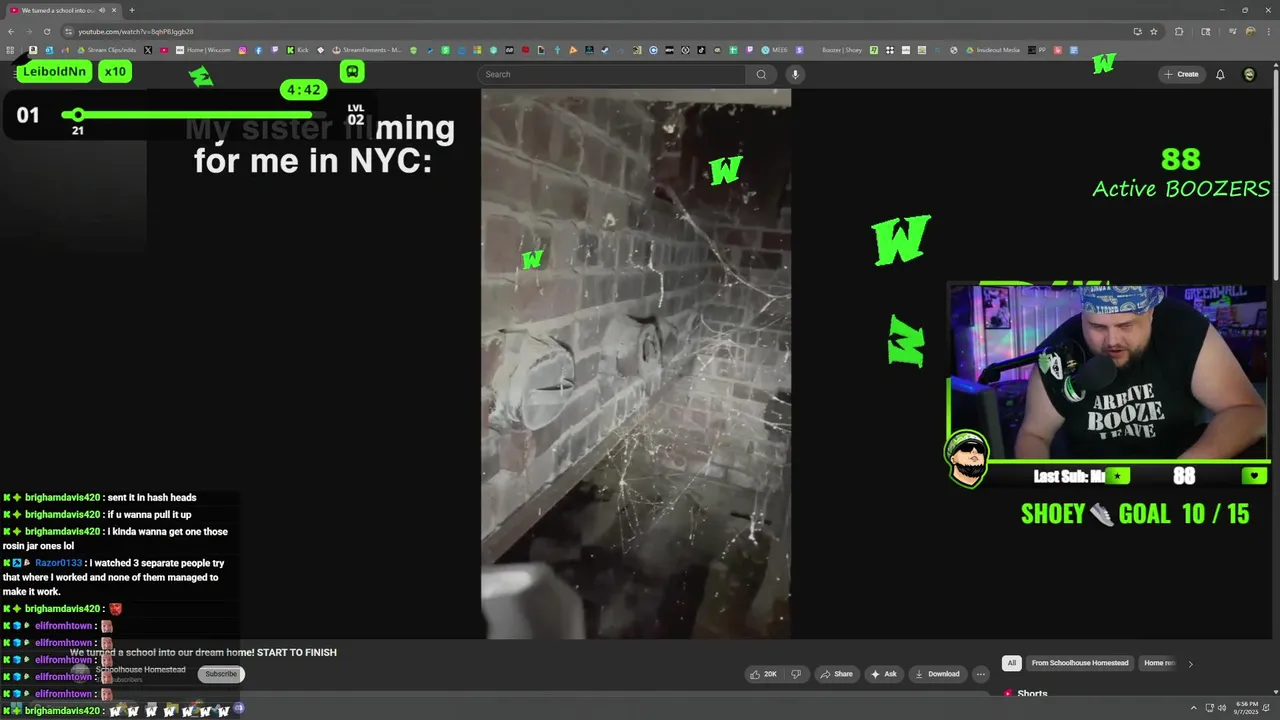The height and width of the screenshot is (720, 1280).
Task: Dislike the video with thumbs down
Action: point(796,674)
